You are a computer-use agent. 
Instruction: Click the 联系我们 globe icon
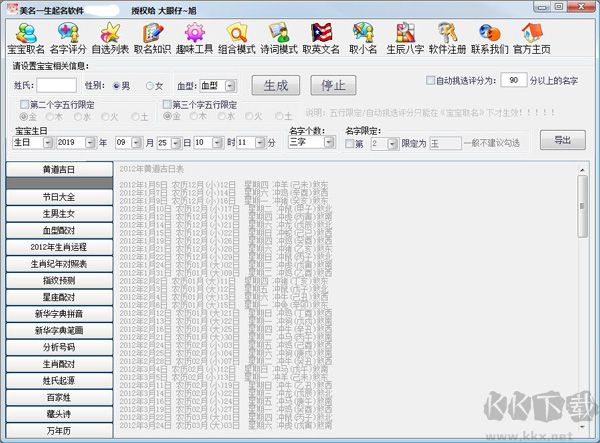(x=489, y=38)
